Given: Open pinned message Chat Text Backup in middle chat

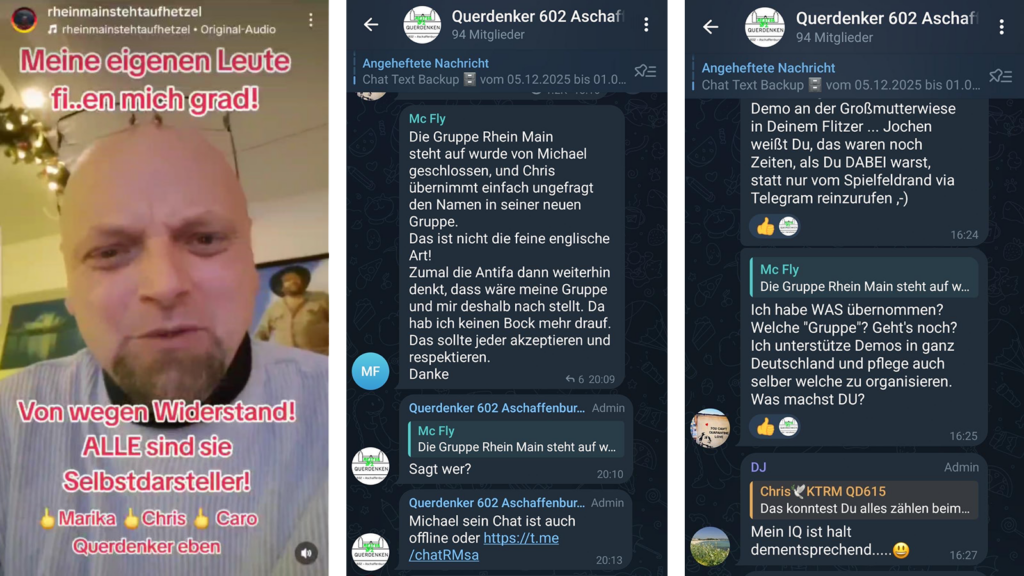Looking at the screenshot, I should (x=493, y=71).
